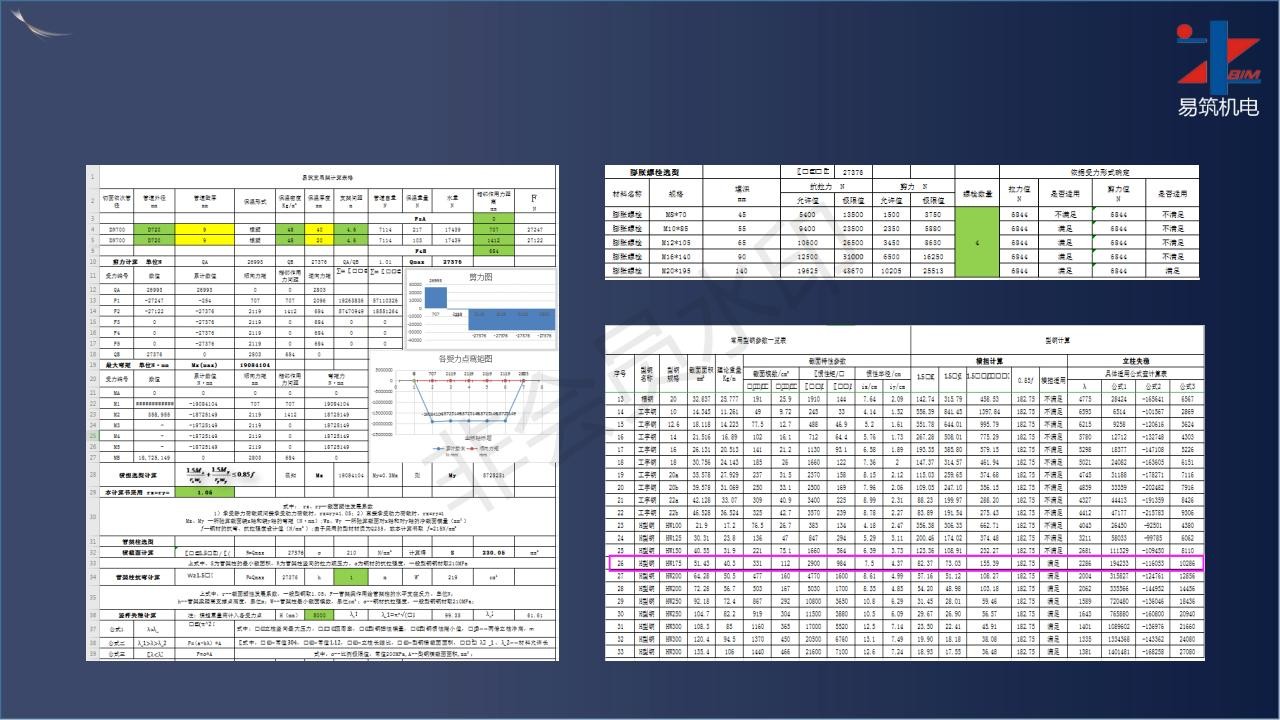Select the HW100 steel size cell
Image resolution: width=1280 pixels, height=720 pixels.
point(674,525)
